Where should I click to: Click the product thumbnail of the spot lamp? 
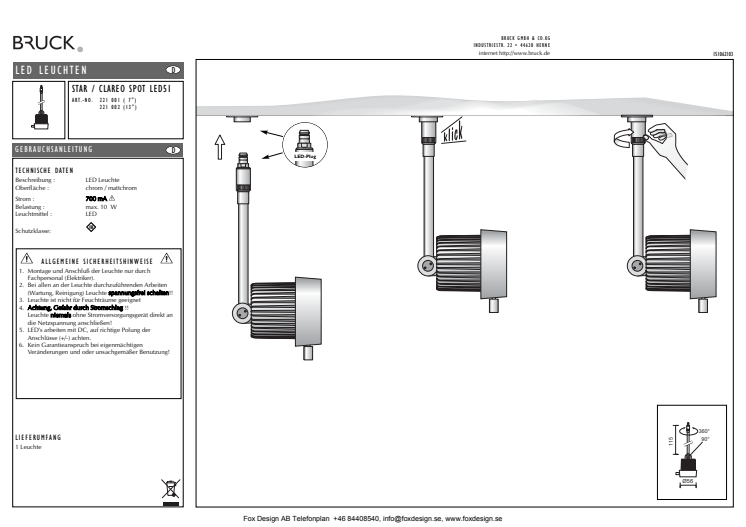tap(39, 109)
